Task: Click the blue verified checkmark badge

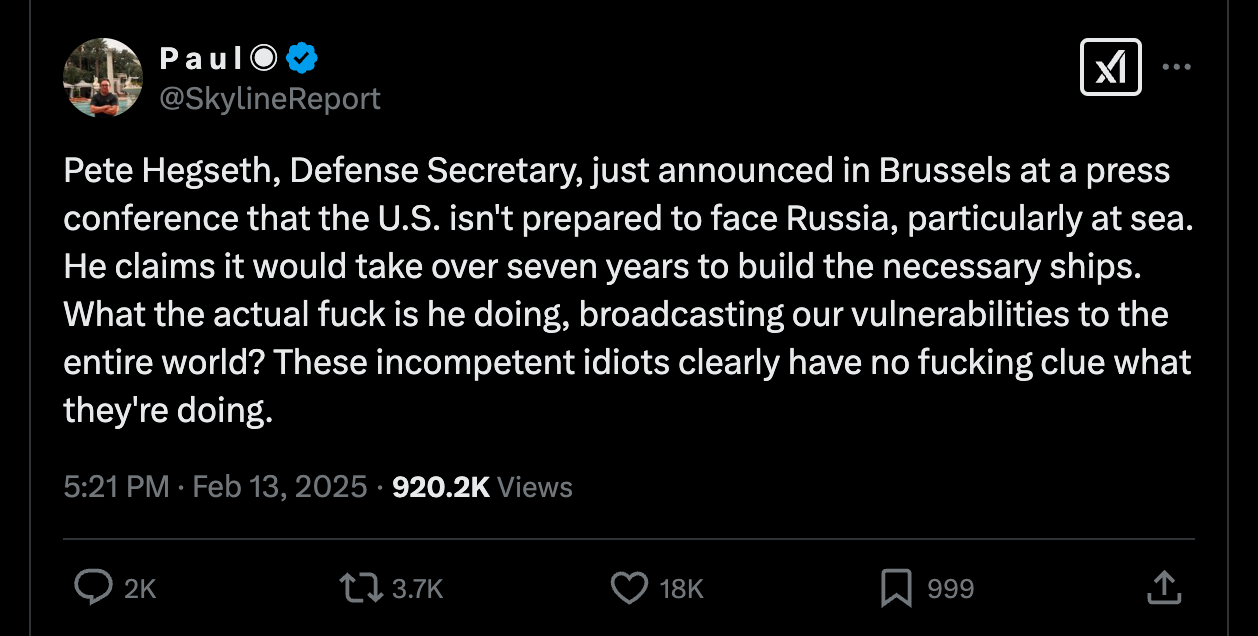Action: (302, 59)
